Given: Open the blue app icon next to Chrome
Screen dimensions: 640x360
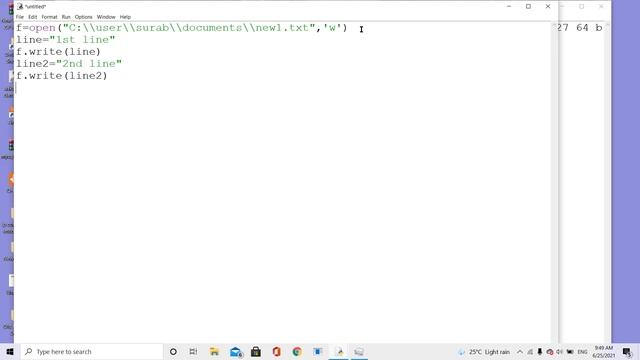Looking at the screenshot, I should tap(318, 351).
